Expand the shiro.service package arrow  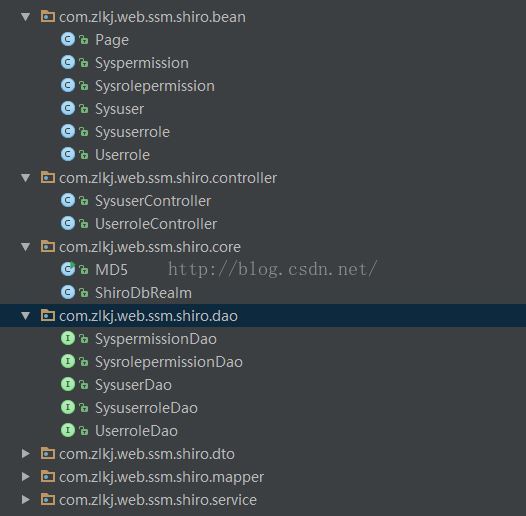pyautogui.click(x=25, y=500)
